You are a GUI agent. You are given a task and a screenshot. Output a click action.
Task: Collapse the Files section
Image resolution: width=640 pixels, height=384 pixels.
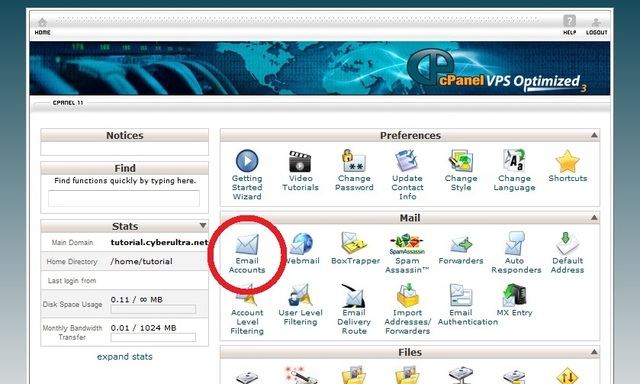click(x=594, y=352)
